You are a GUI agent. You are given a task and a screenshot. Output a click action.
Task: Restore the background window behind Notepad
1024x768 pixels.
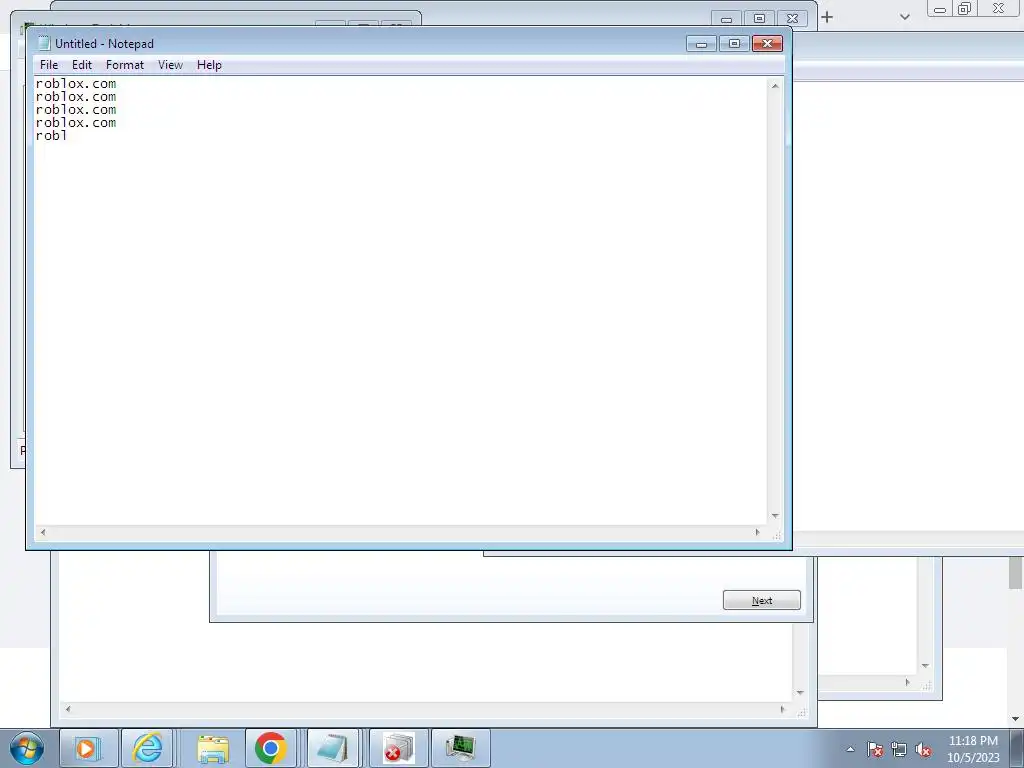(759, 18)
